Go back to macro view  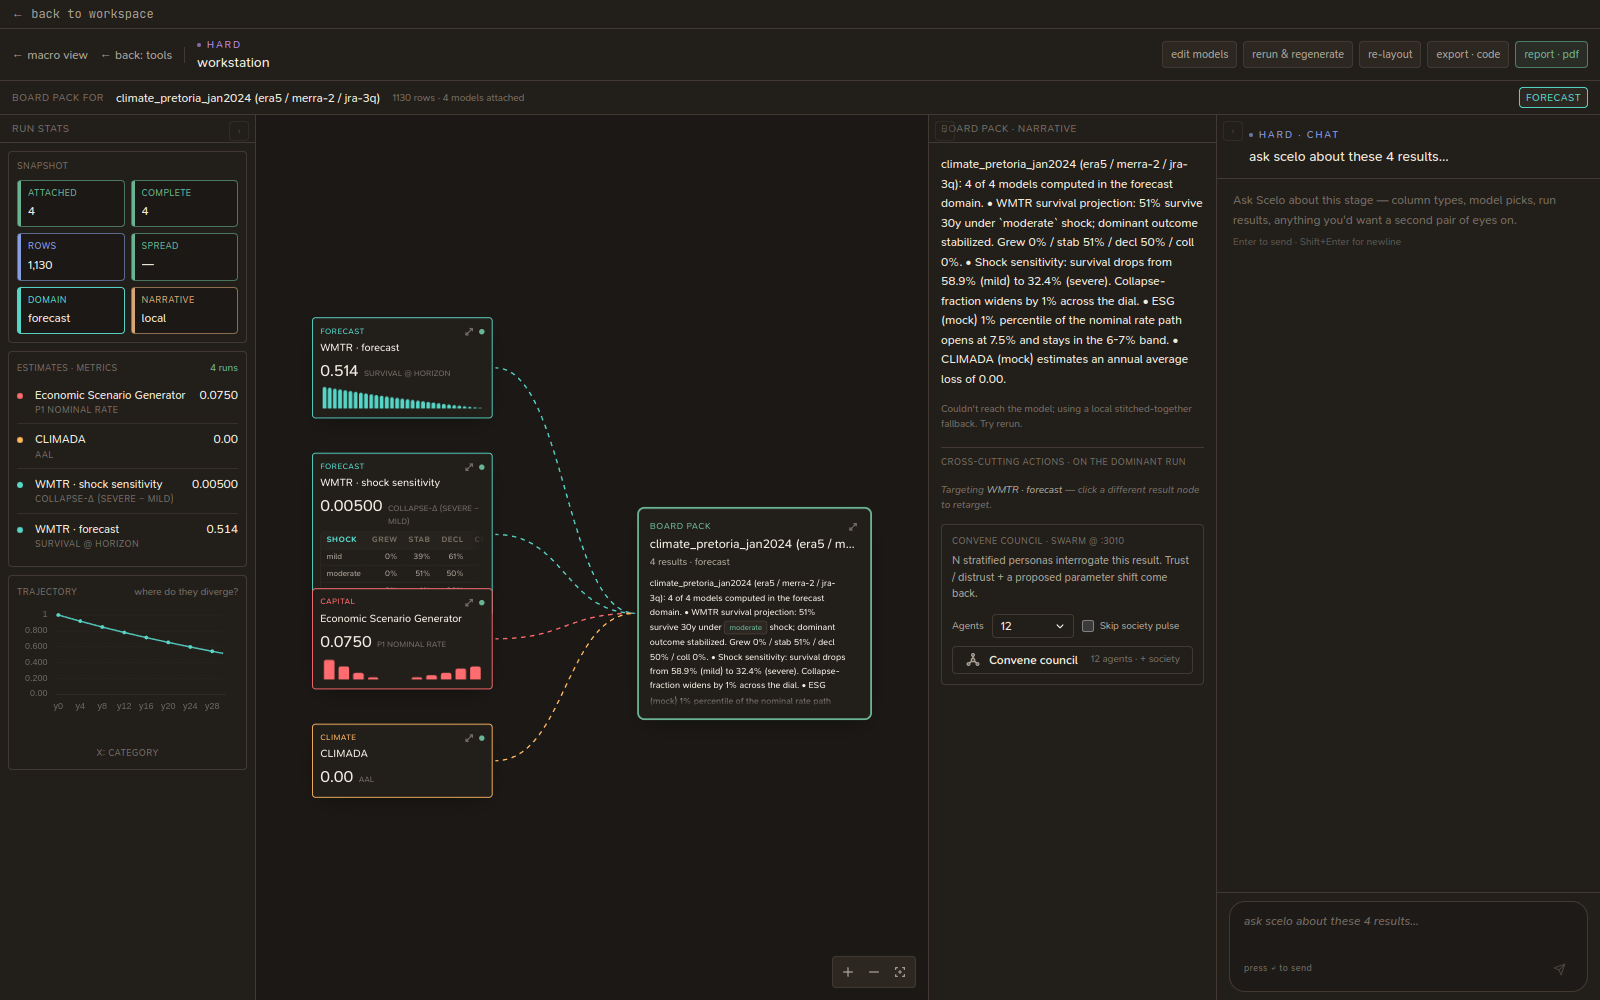(x=50, y=55)
